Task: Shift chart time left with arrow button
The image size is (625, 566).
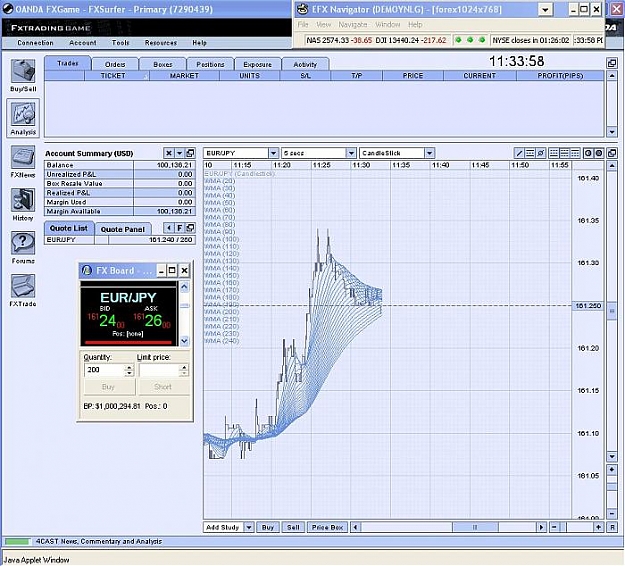Action: (355, 527)
